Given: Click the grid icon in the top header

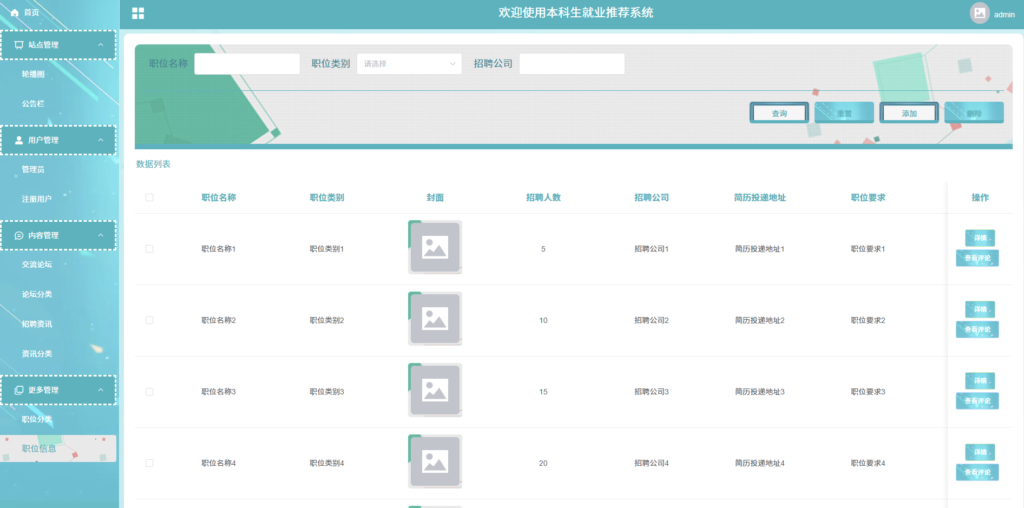Looking at the screenshot, I should (138, 14).
